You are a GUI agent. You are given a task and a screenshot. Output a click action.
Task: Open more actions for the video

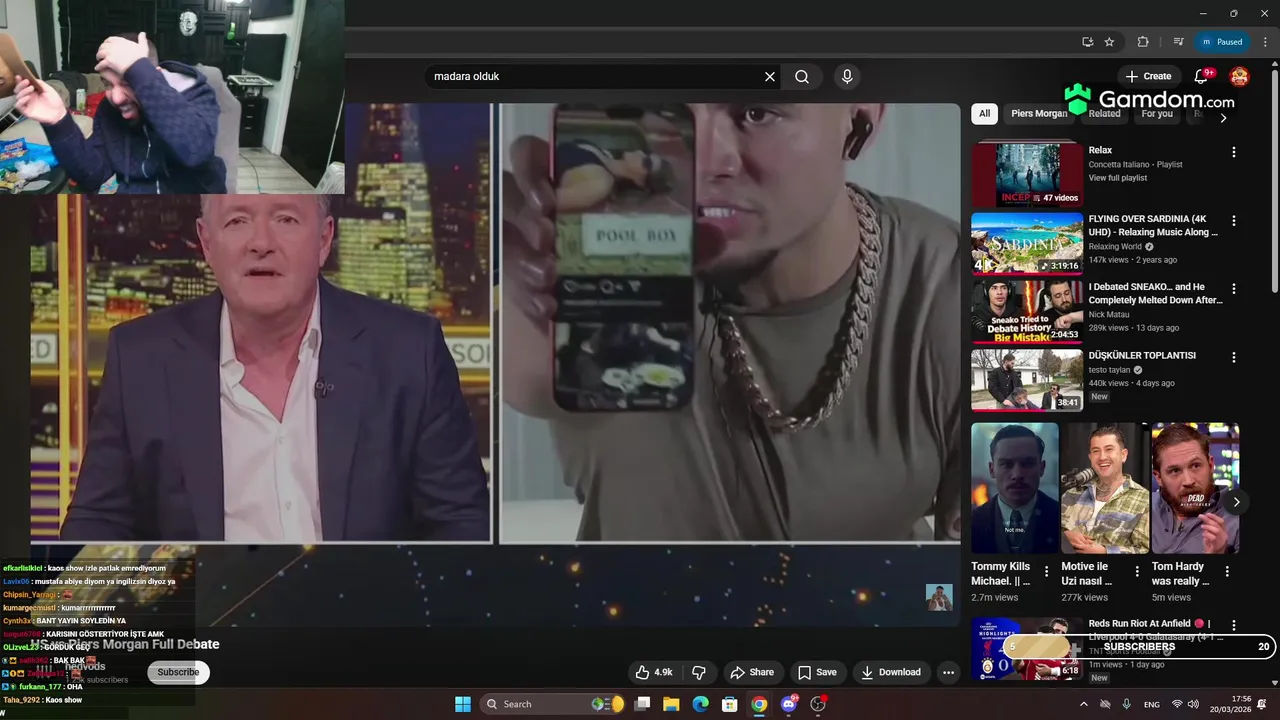pyautogui.click(x=948, y=672)
